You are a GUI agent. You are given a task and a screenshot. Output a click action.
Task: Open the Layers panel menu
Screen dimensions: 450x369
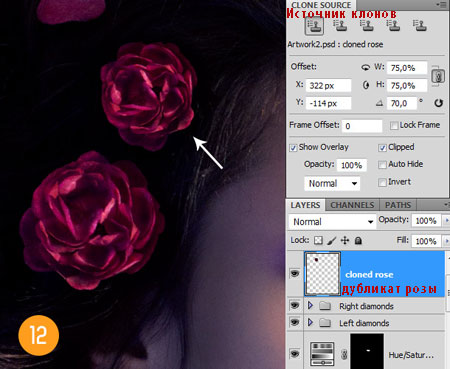tap(446, 204)
